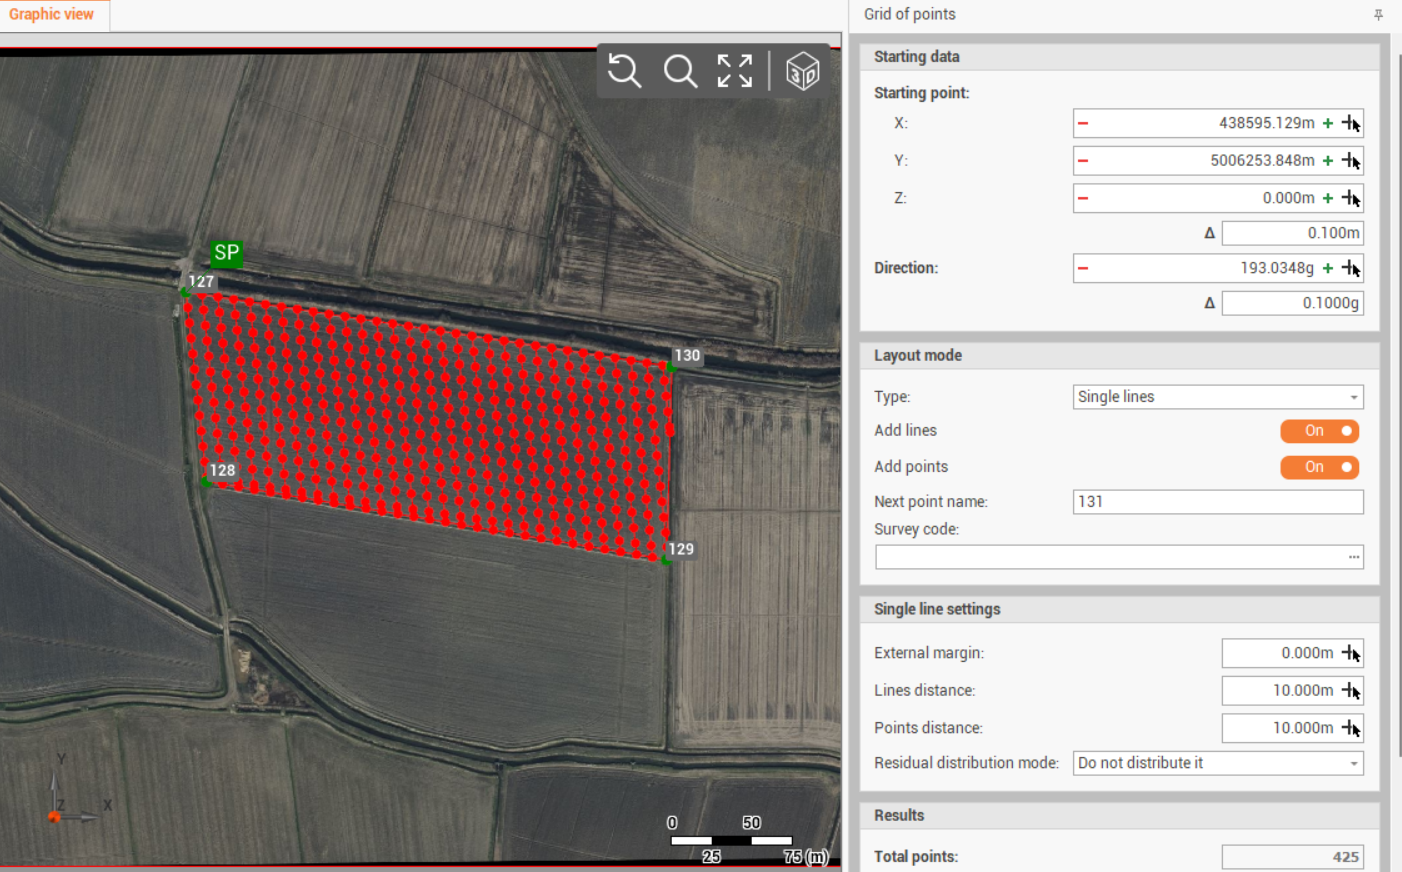
Task: Switch to 3D view cube icon
Action: [x=802, y=71]
